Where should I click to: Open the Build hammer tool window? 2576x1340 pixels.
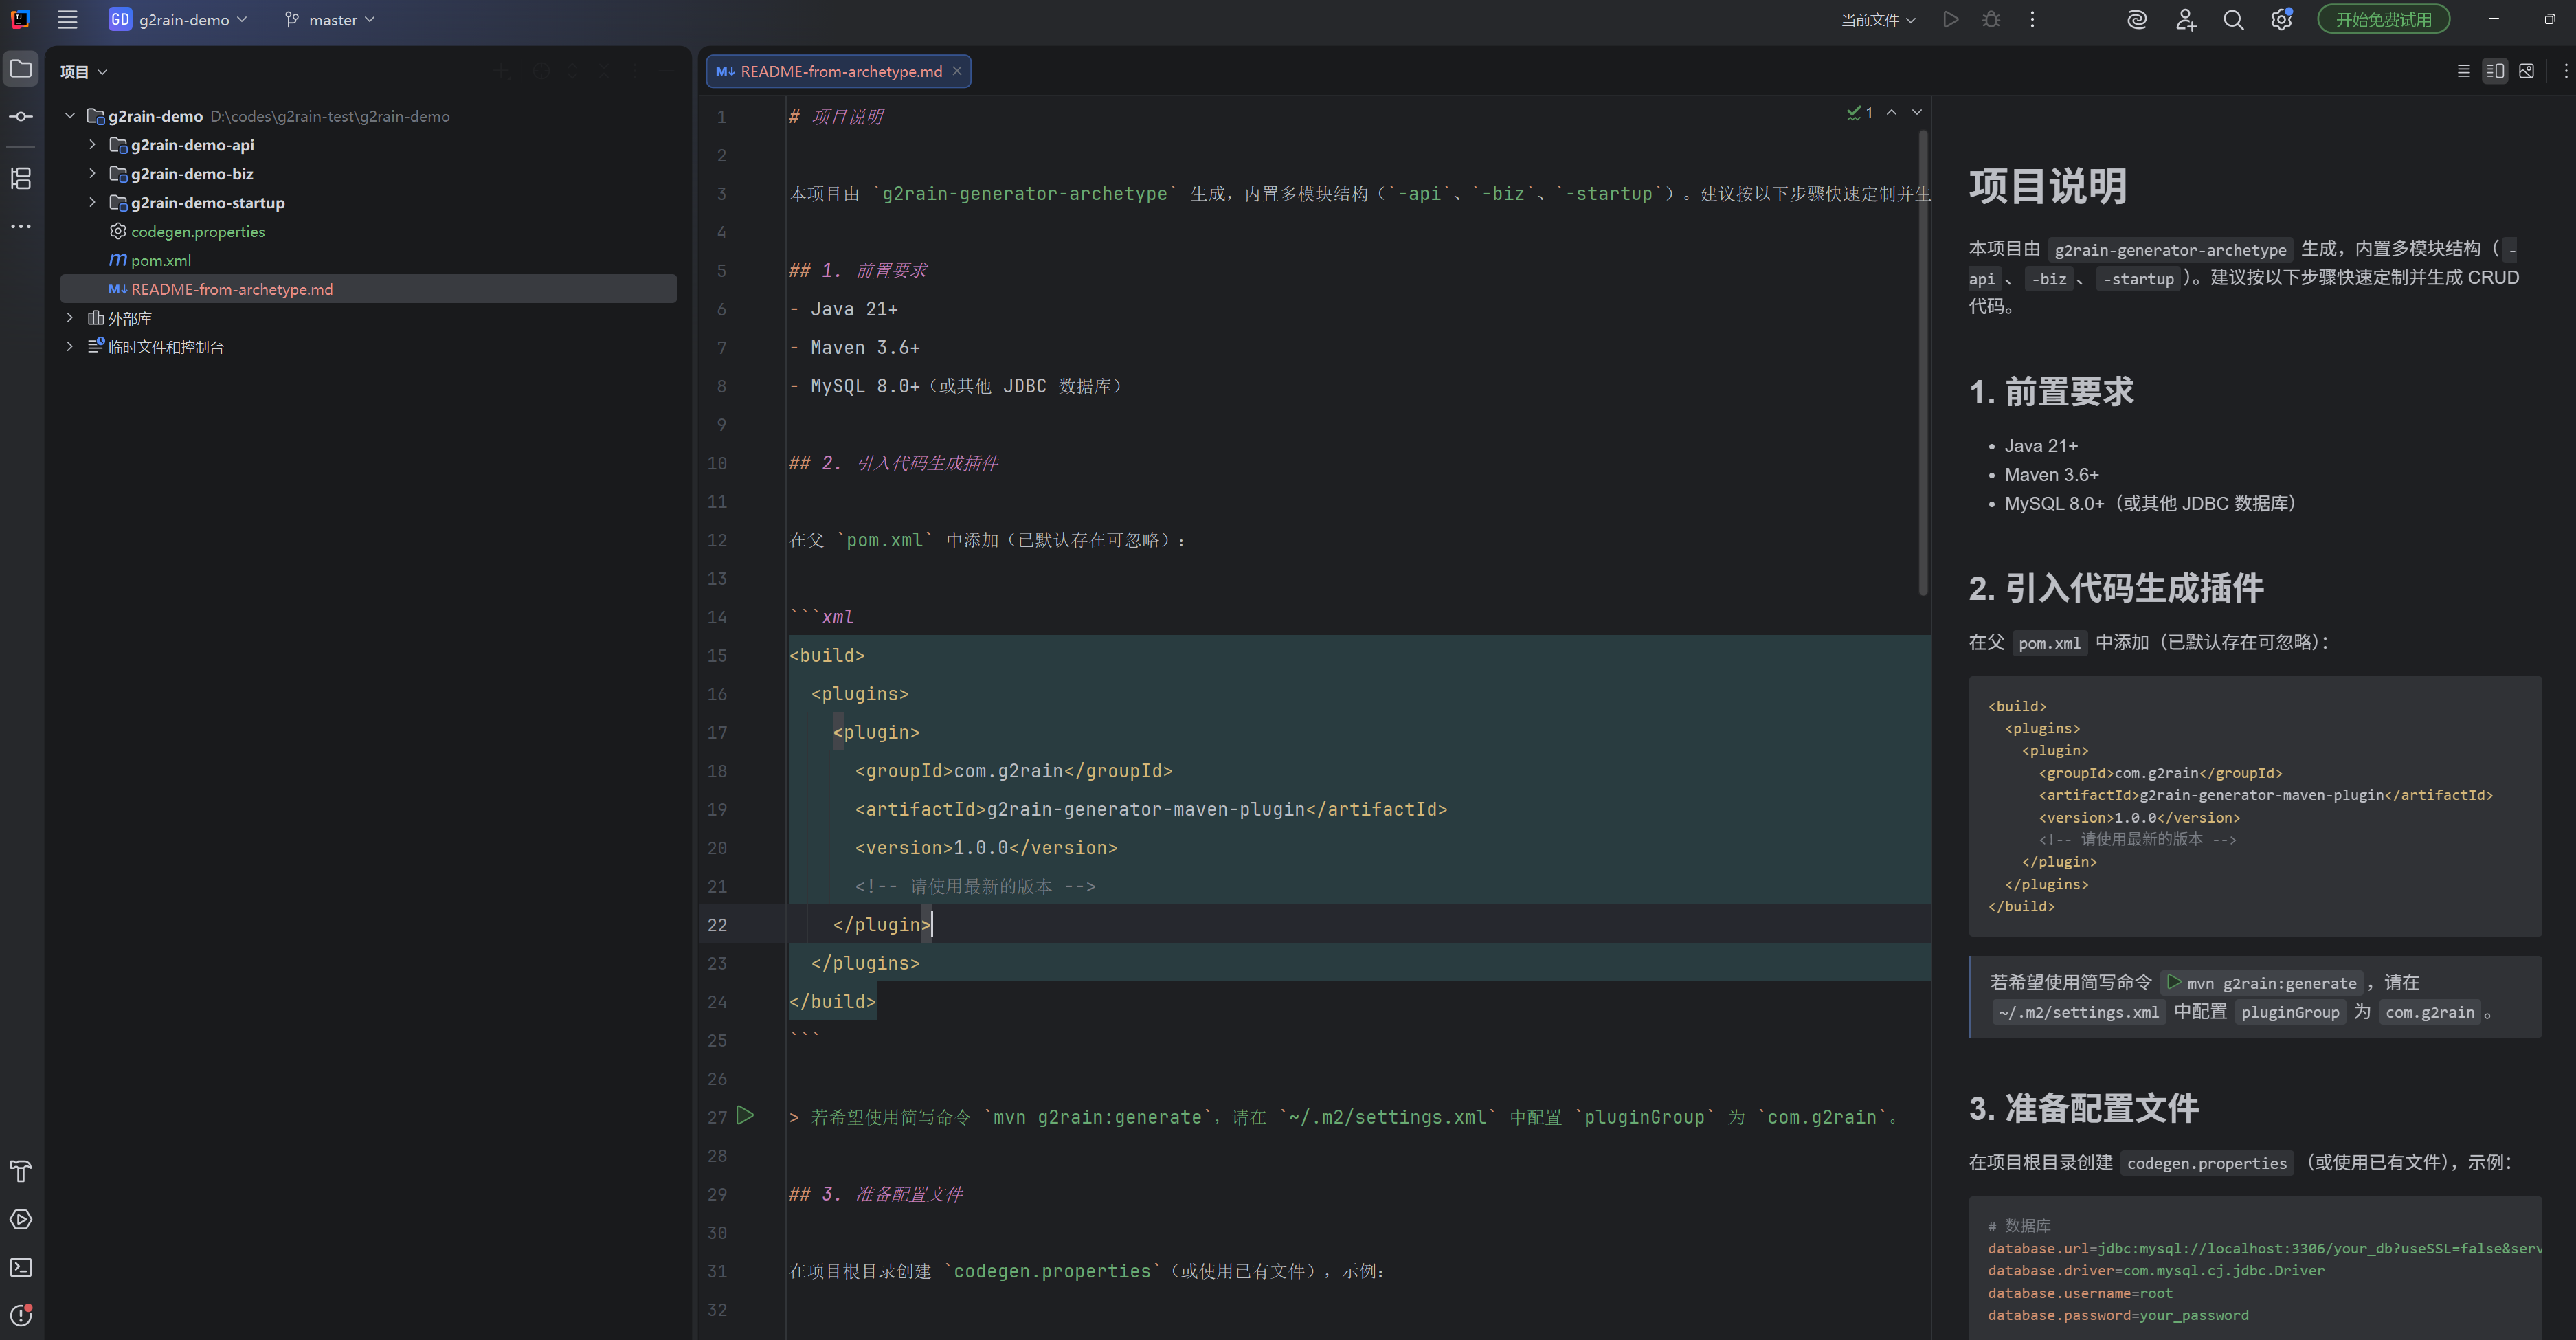tap(21, 1171)
